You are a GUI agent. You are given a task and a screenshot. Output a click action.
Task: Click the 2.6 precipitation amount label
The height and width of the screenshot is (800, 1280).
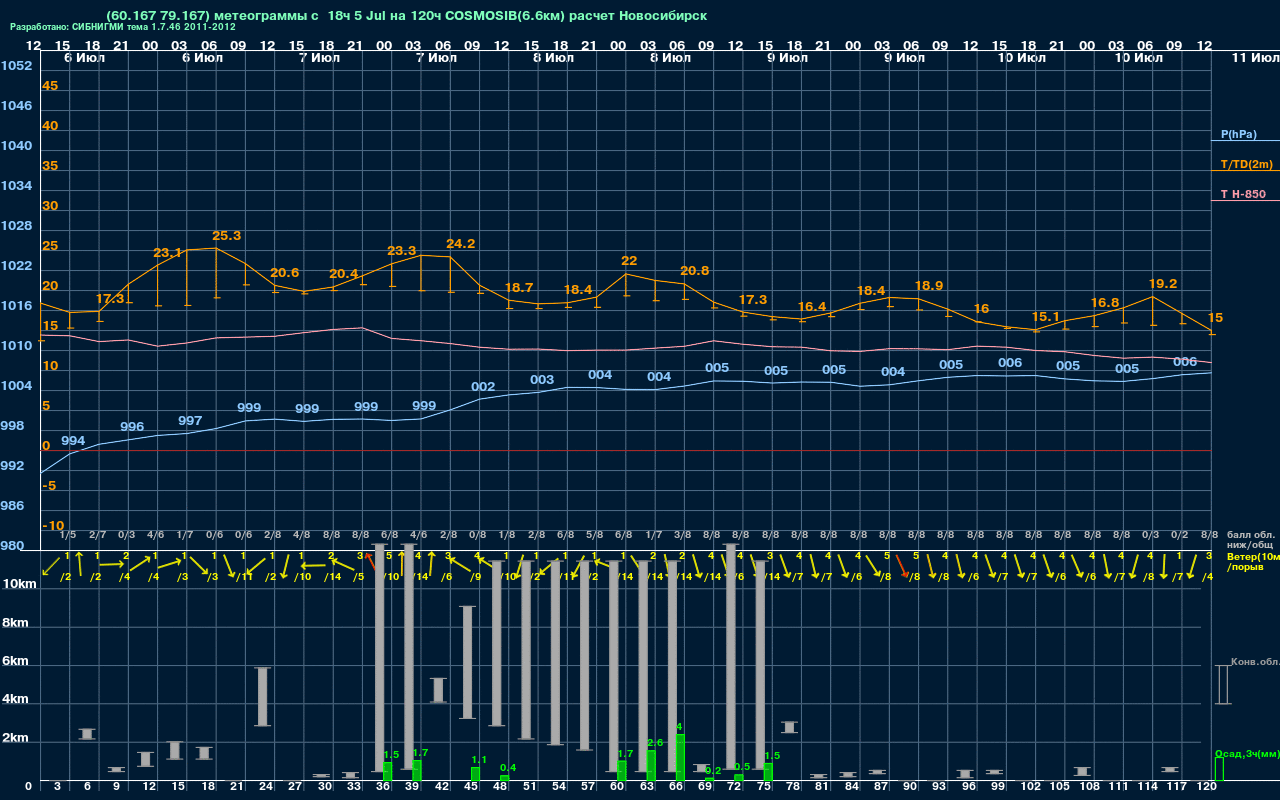click(x=656, y=743)
